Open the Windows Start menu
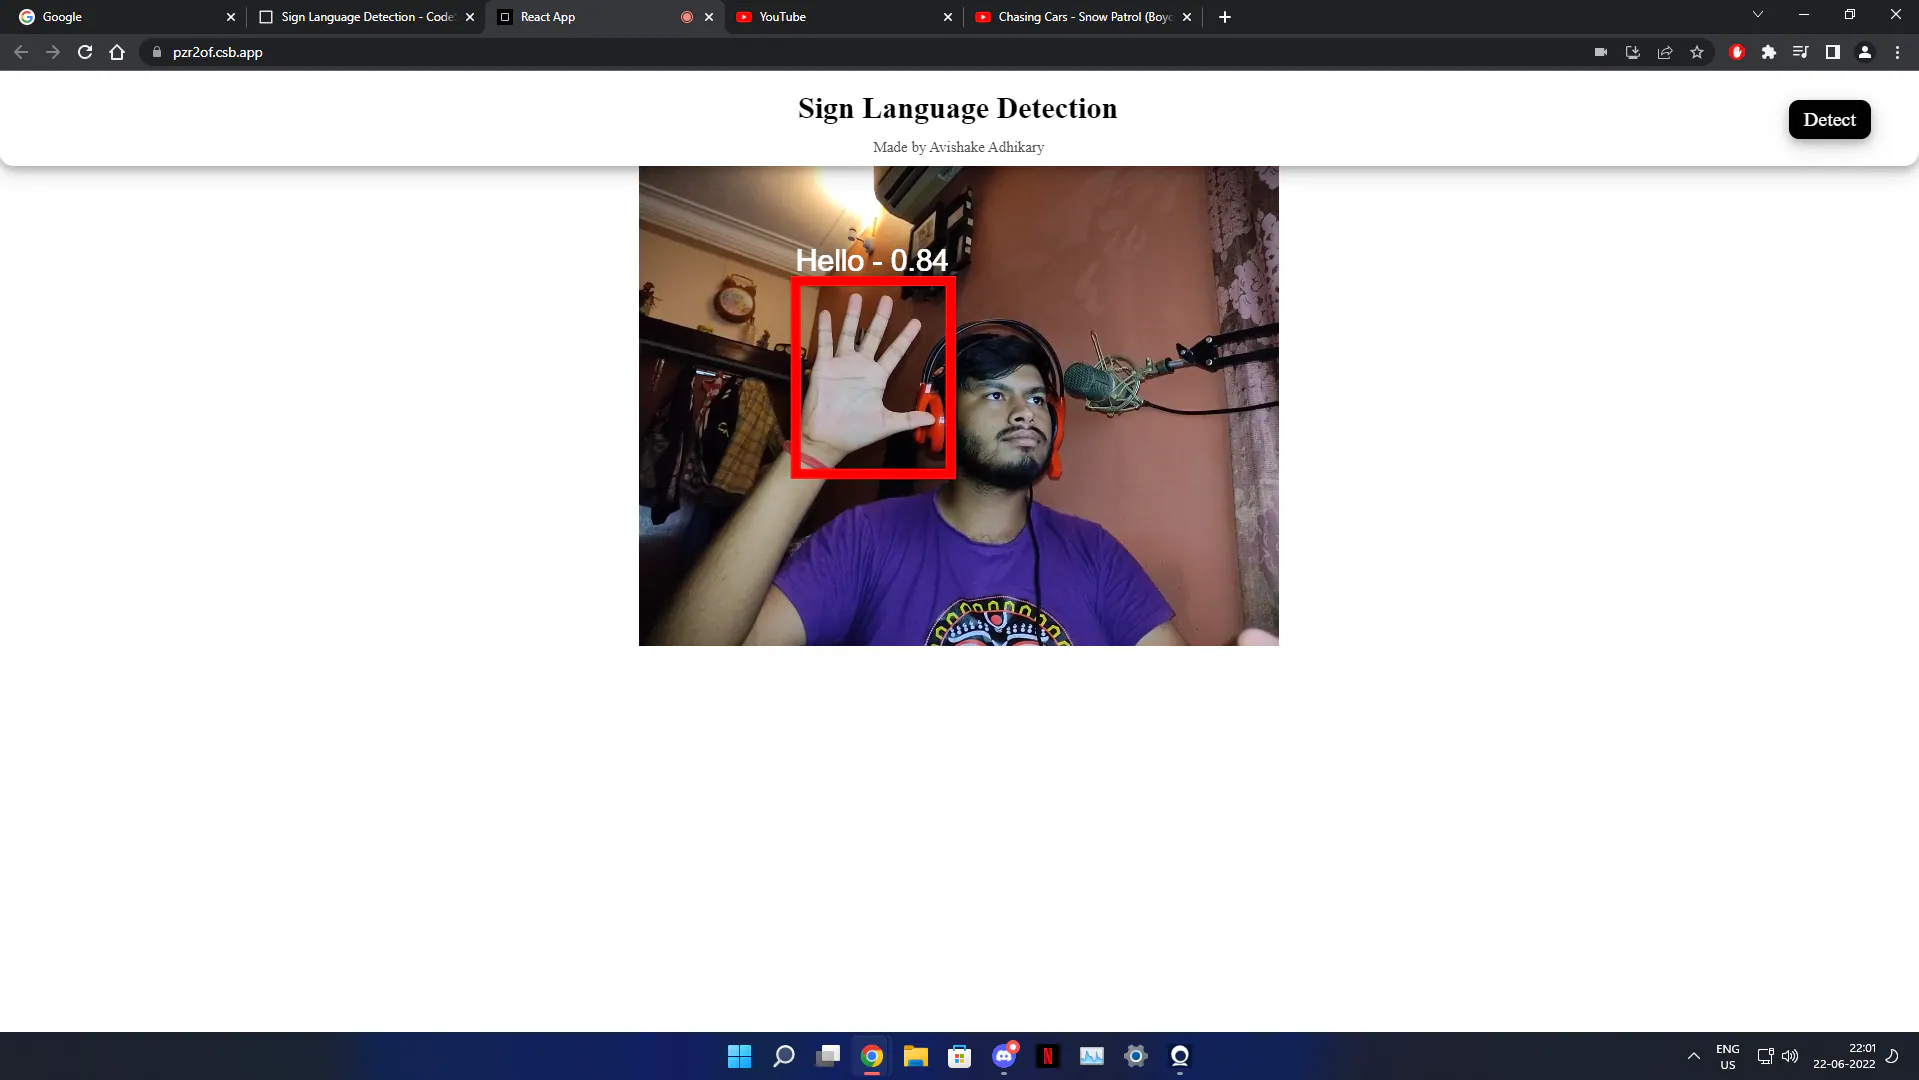Screen dimensions: 1919x1080 coord(739,1056)
